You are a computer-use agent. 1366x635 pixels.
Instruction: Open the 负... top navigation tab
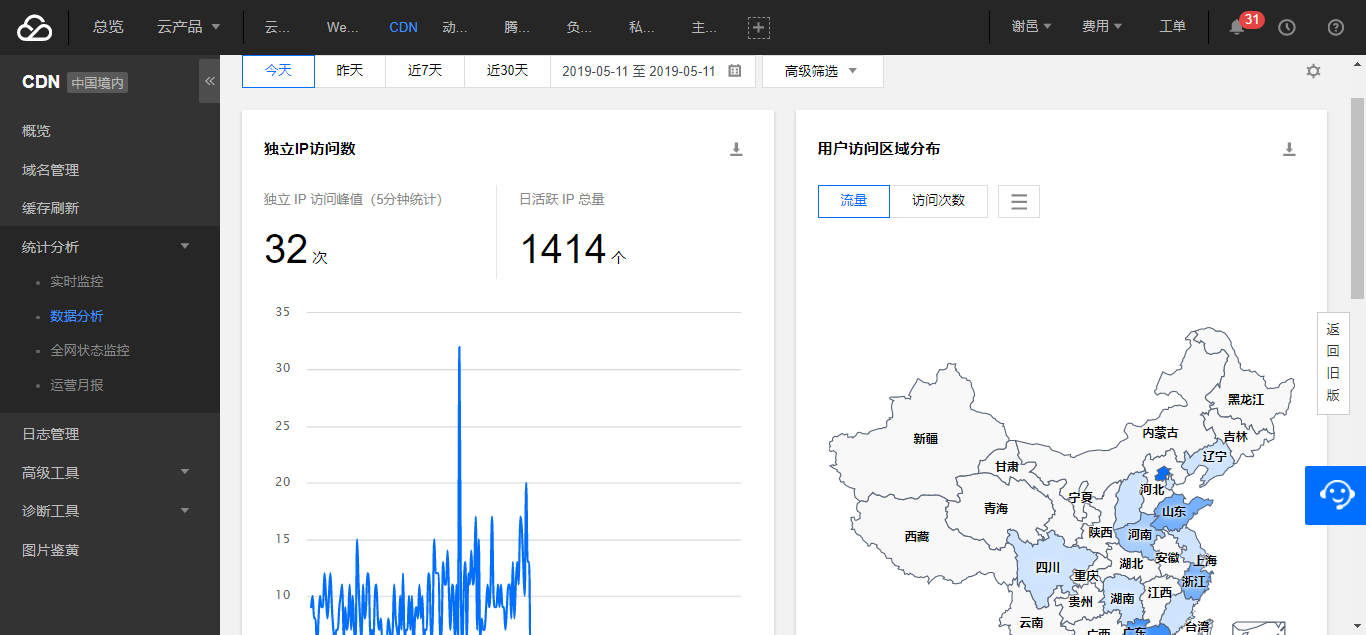579,27
